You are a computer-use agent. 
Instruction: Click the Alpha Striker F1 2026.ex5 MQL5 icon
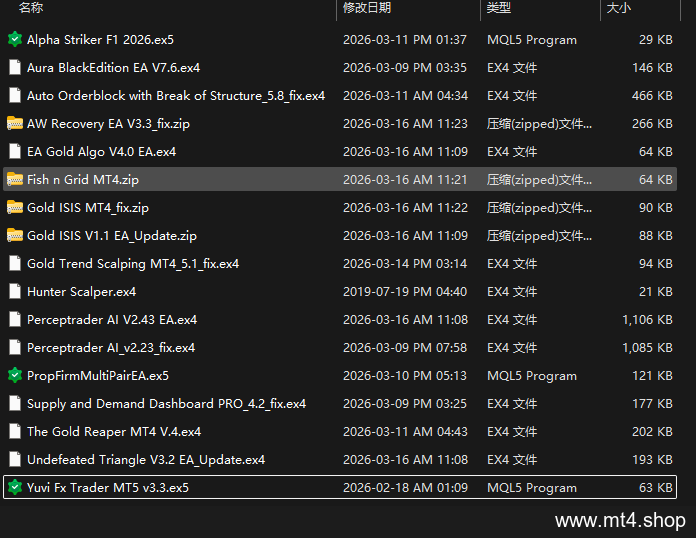coord(15,40)
